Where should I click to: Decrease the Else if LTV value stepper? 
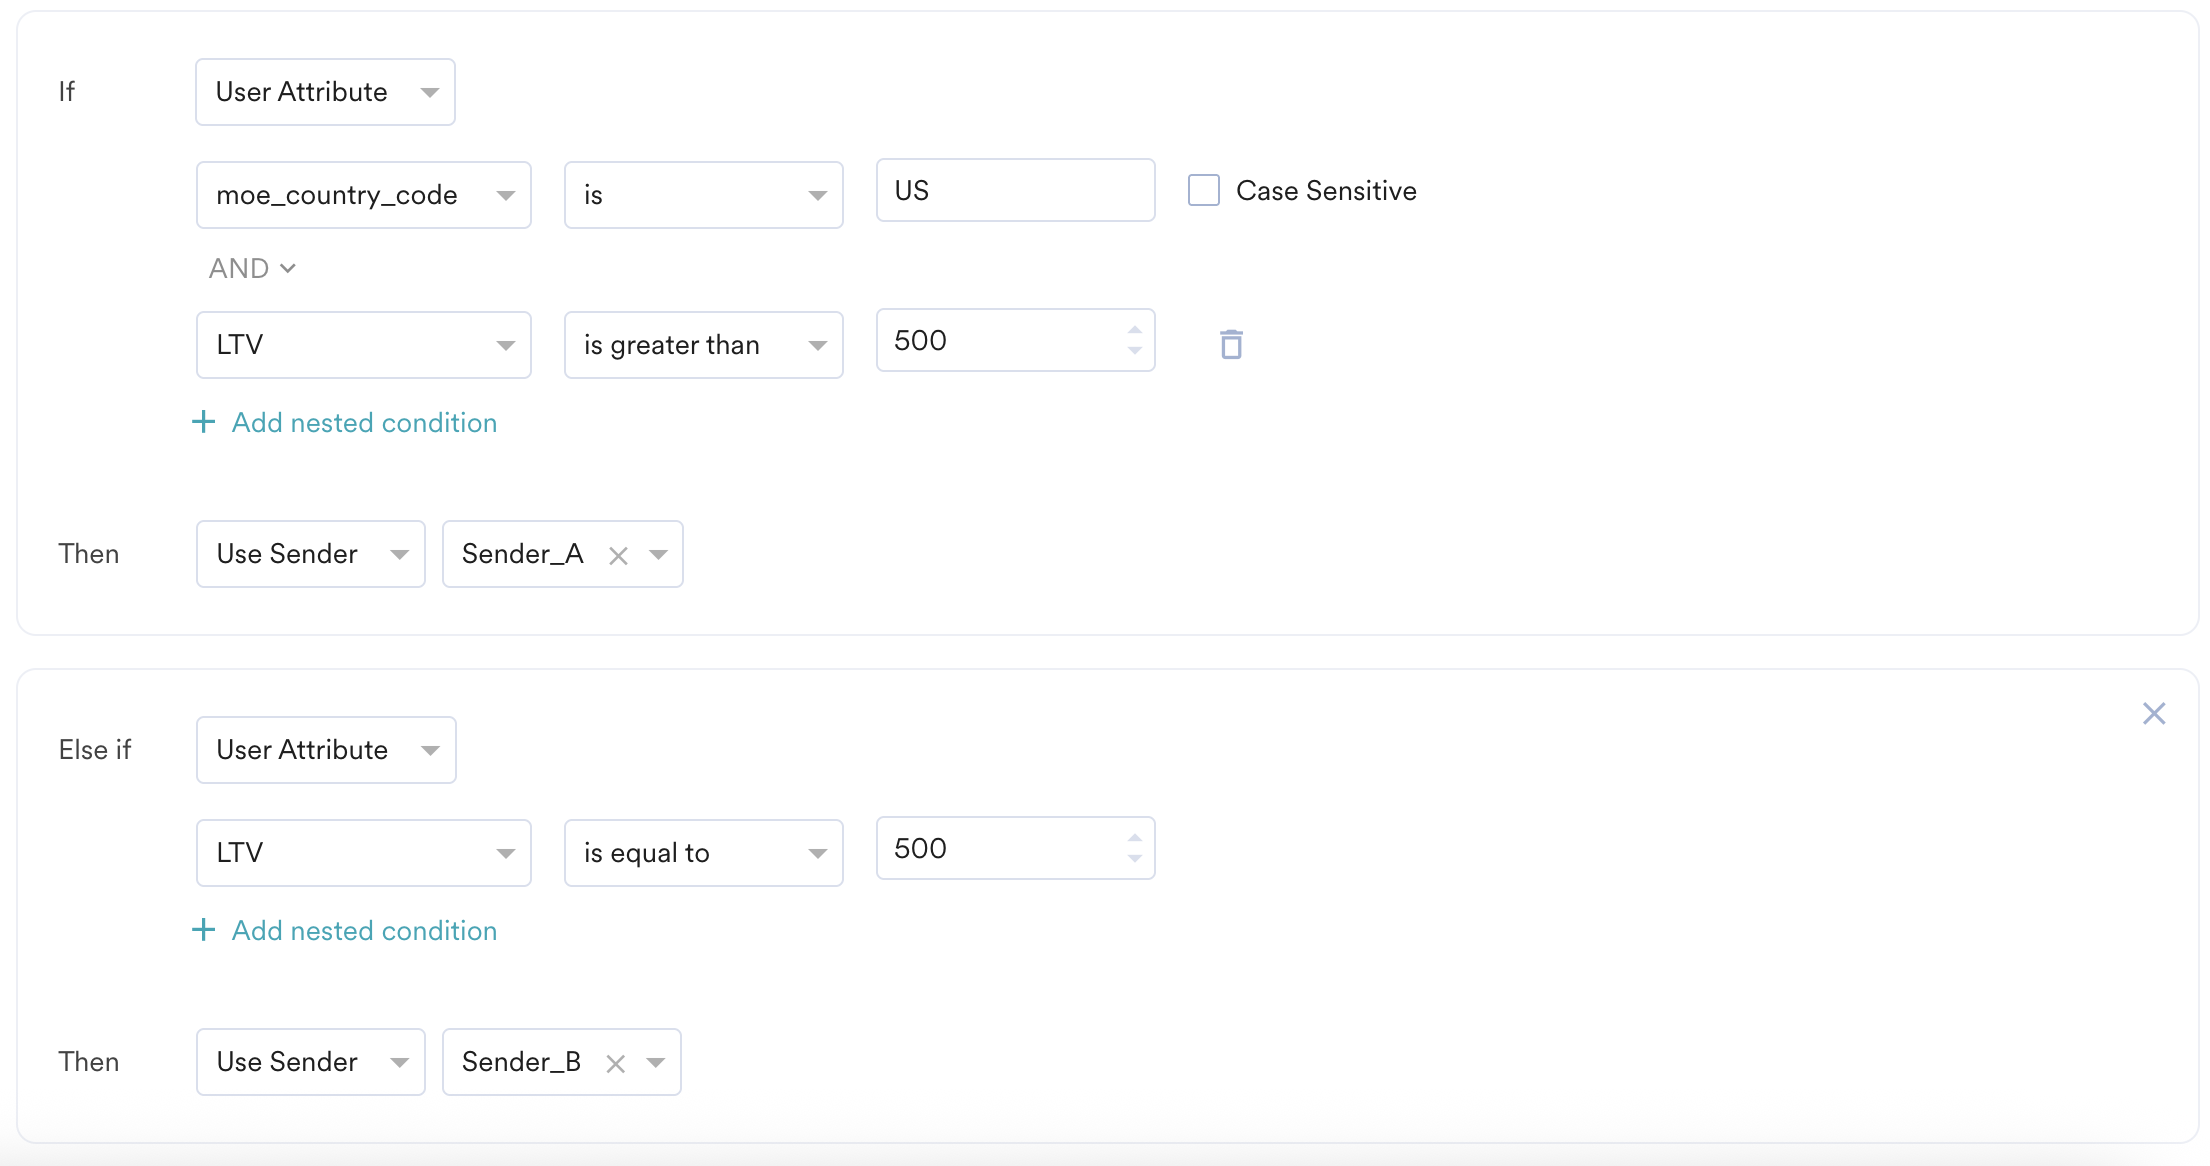(1134, 859)
